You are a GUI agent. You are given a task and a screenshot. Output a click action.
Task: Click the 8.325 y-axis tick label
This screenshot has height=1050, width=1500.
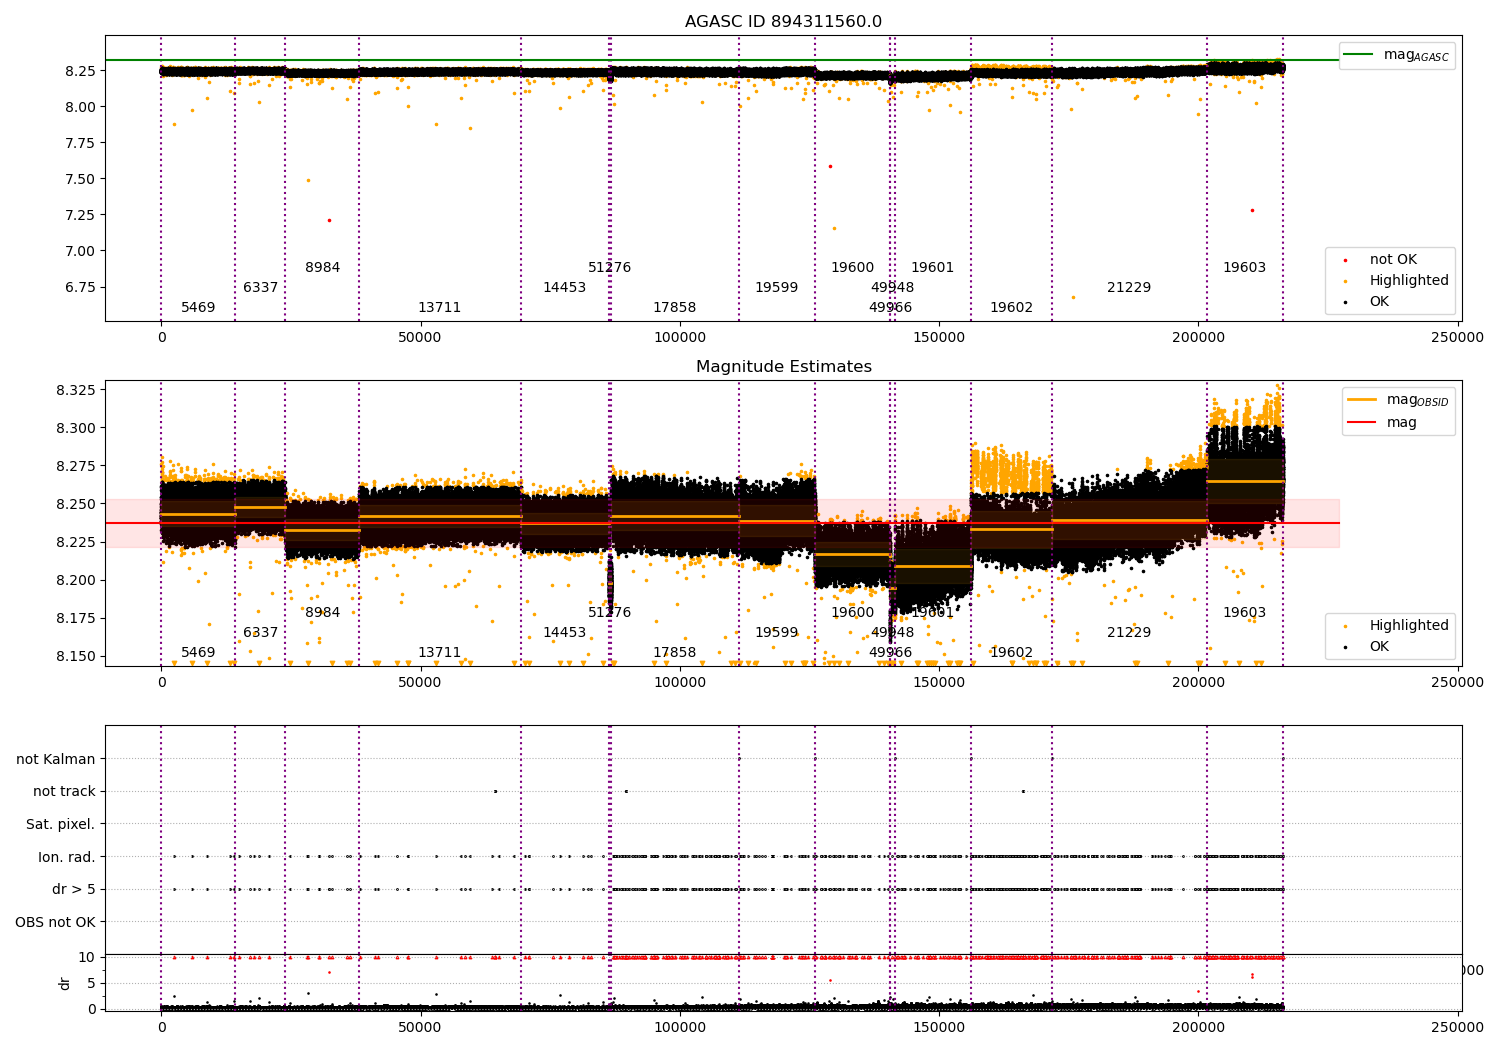[x=76, y=390]
